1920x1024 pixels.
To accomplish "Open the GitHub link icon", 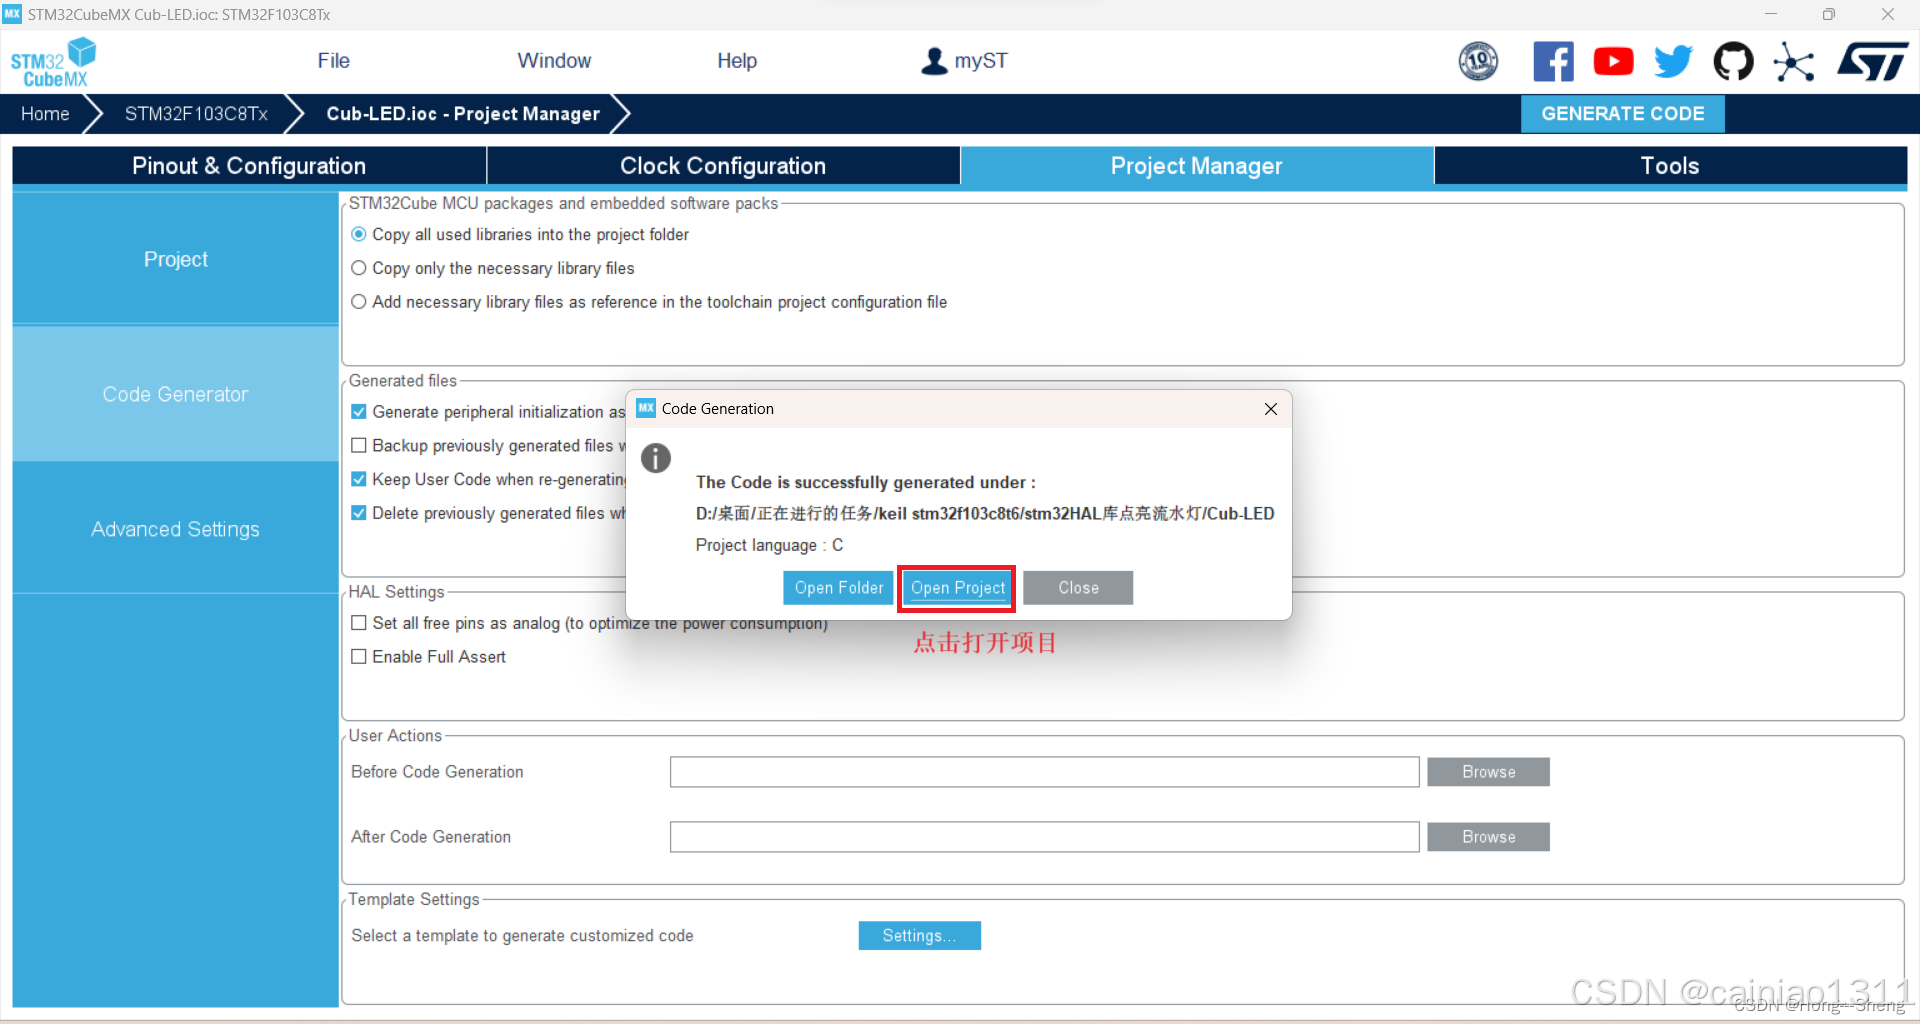I will click(1733, 61).
